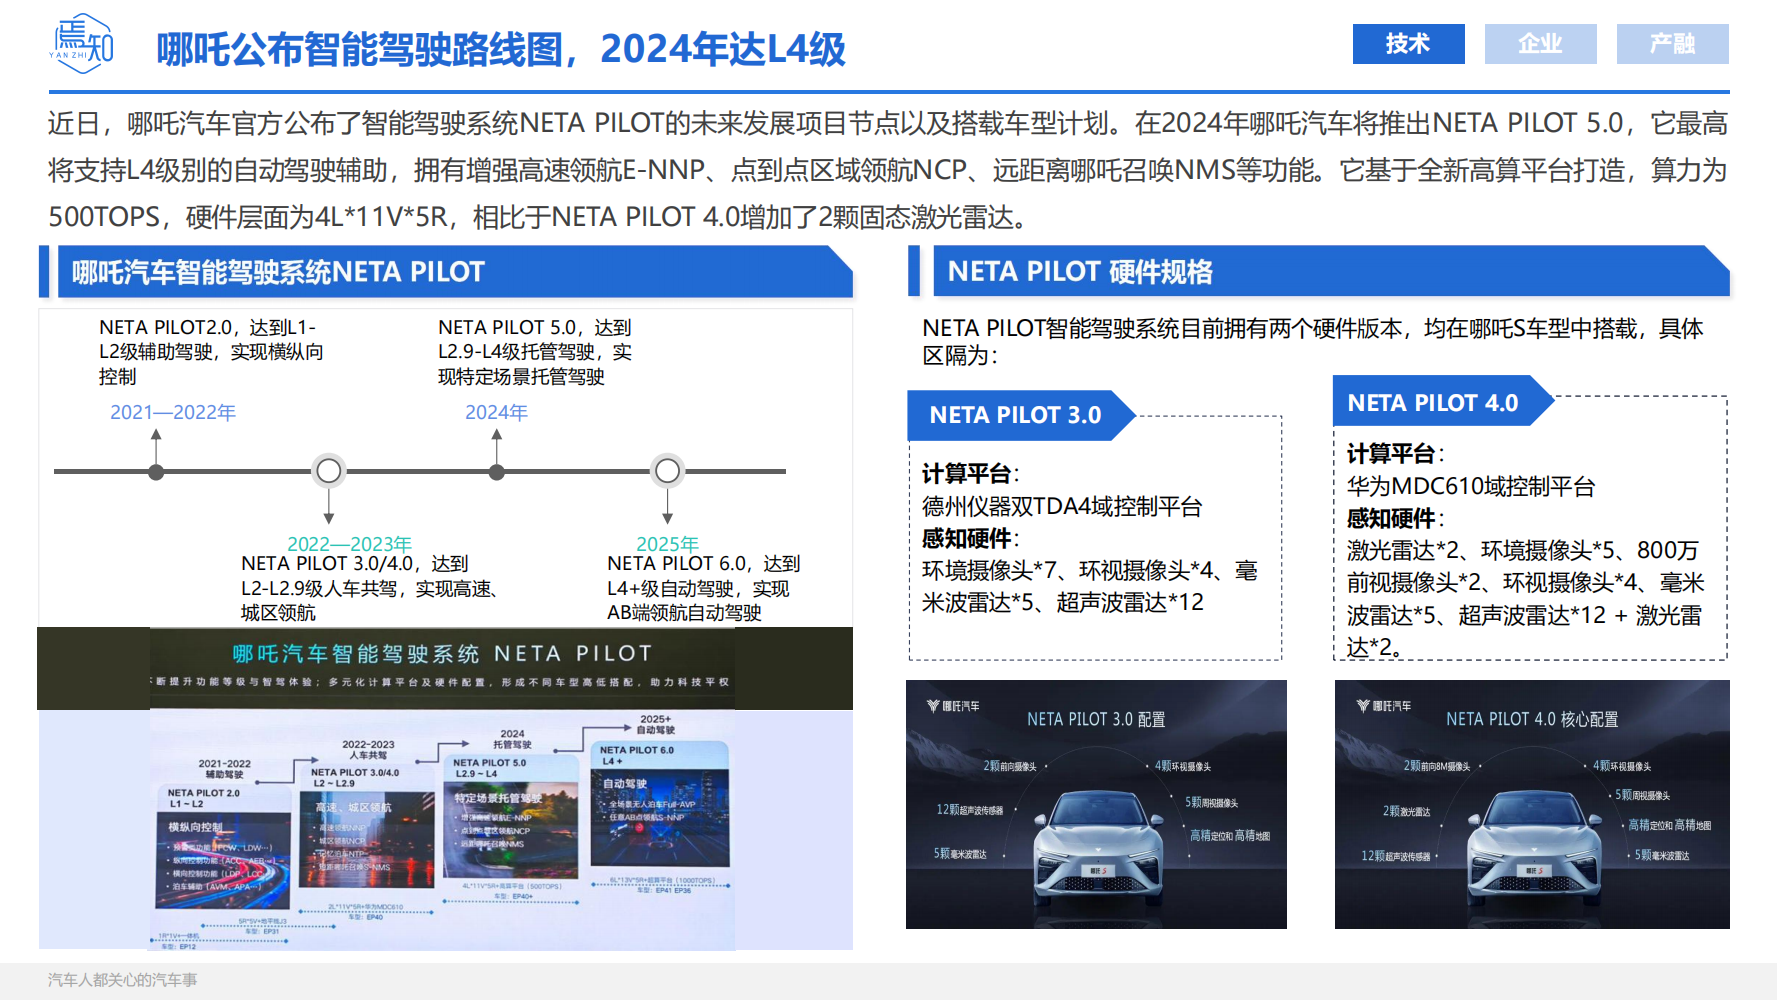Select the 2024年 timeline label

click(x=496, y=412)
